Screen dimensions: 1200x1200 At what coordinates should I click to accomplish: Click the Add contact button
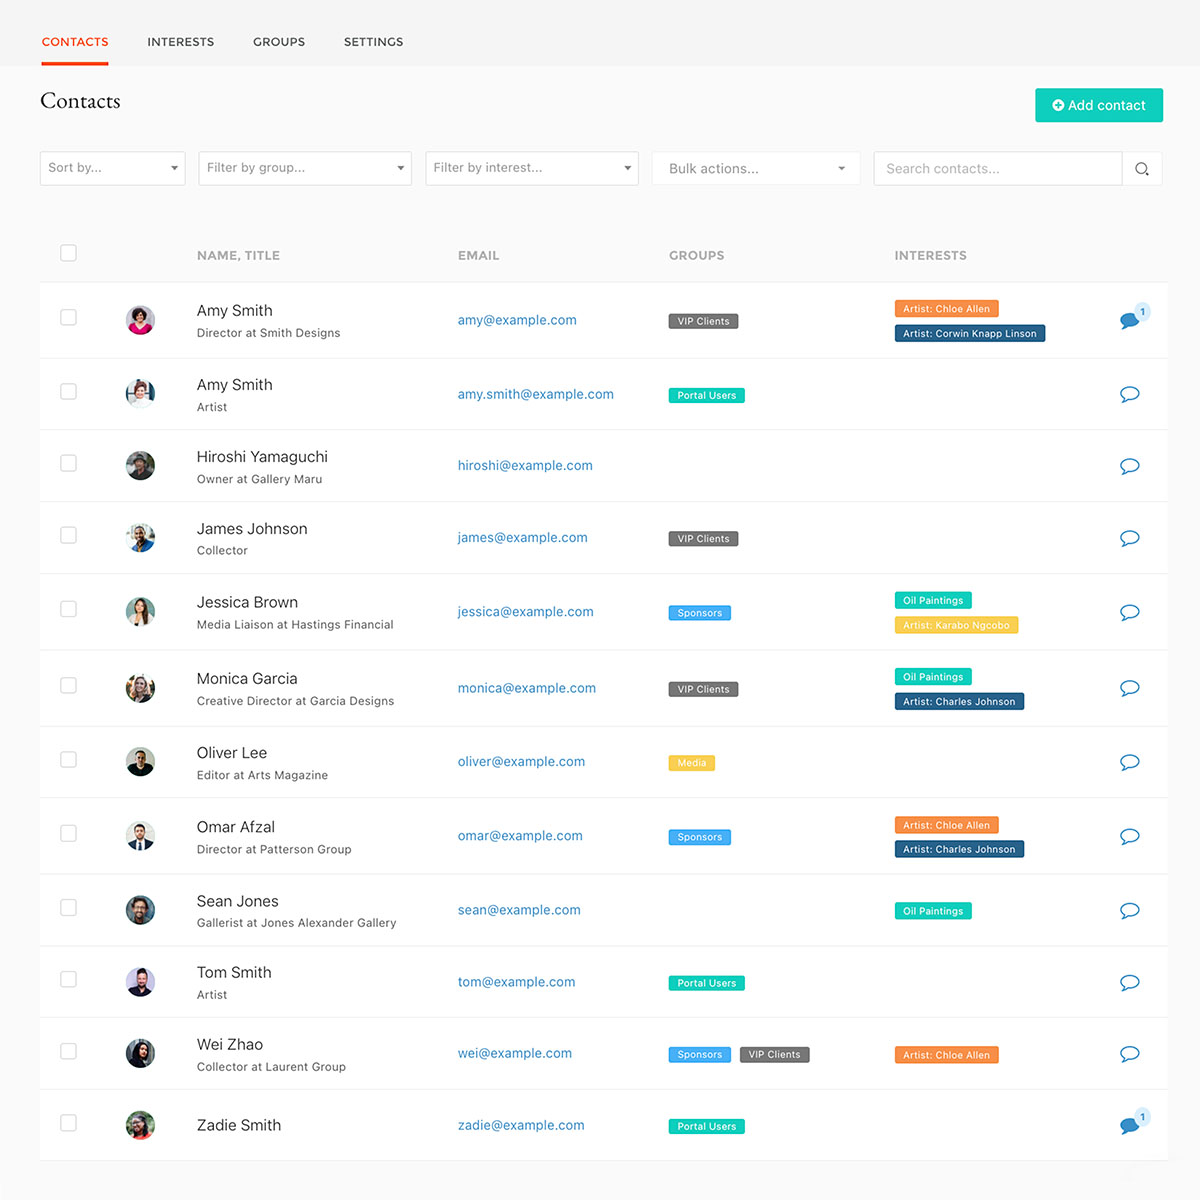(1099, 105)
